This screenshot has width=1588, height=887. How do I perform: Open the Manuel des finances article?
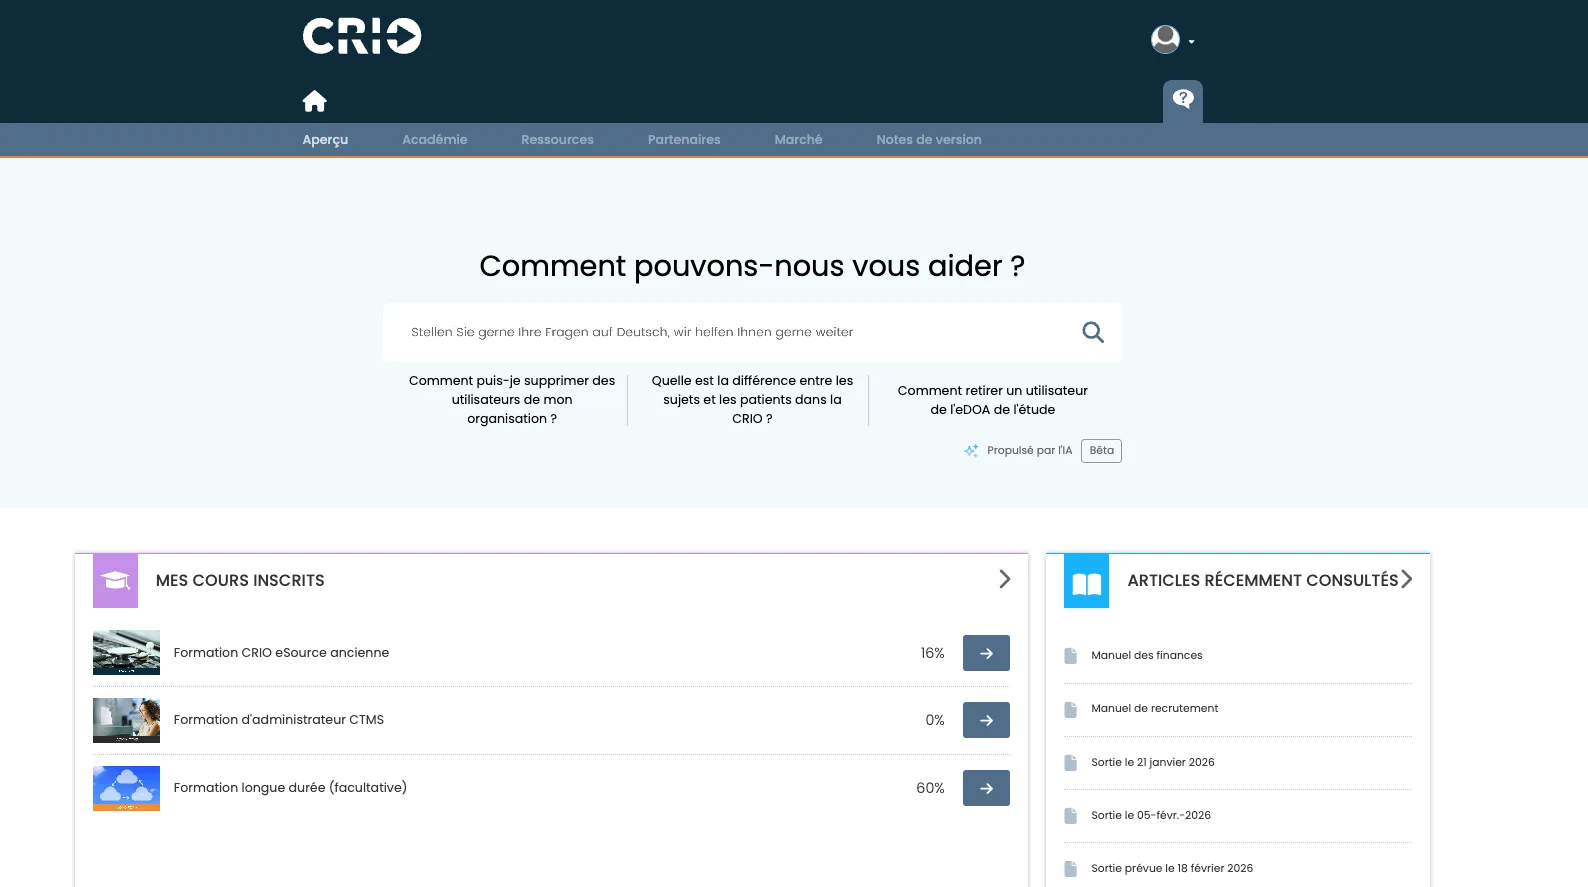pos(1146,656)
